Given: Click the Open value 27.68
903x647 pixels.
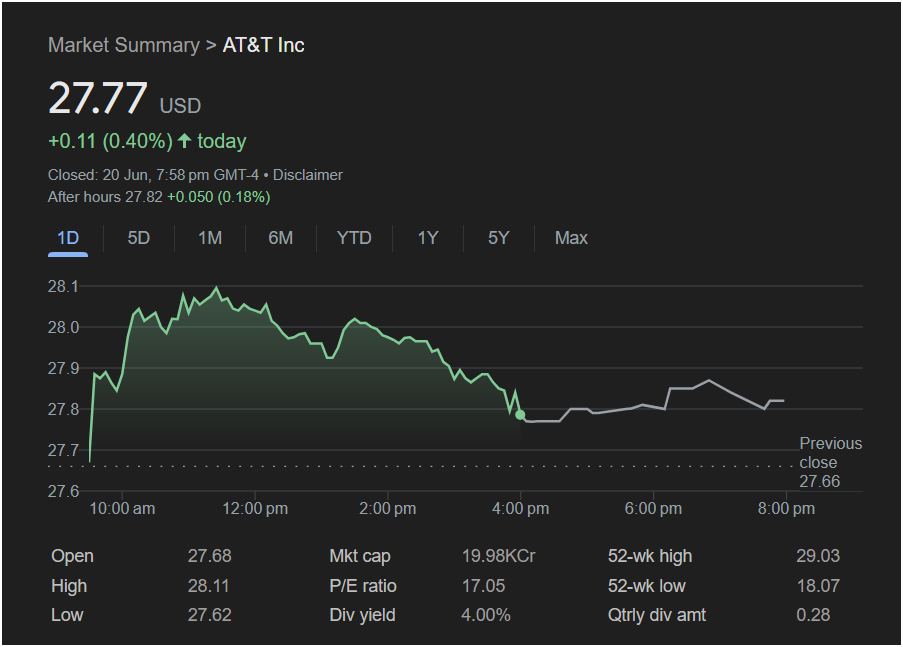Looking at the screenshot, I should tap(210, 556).
